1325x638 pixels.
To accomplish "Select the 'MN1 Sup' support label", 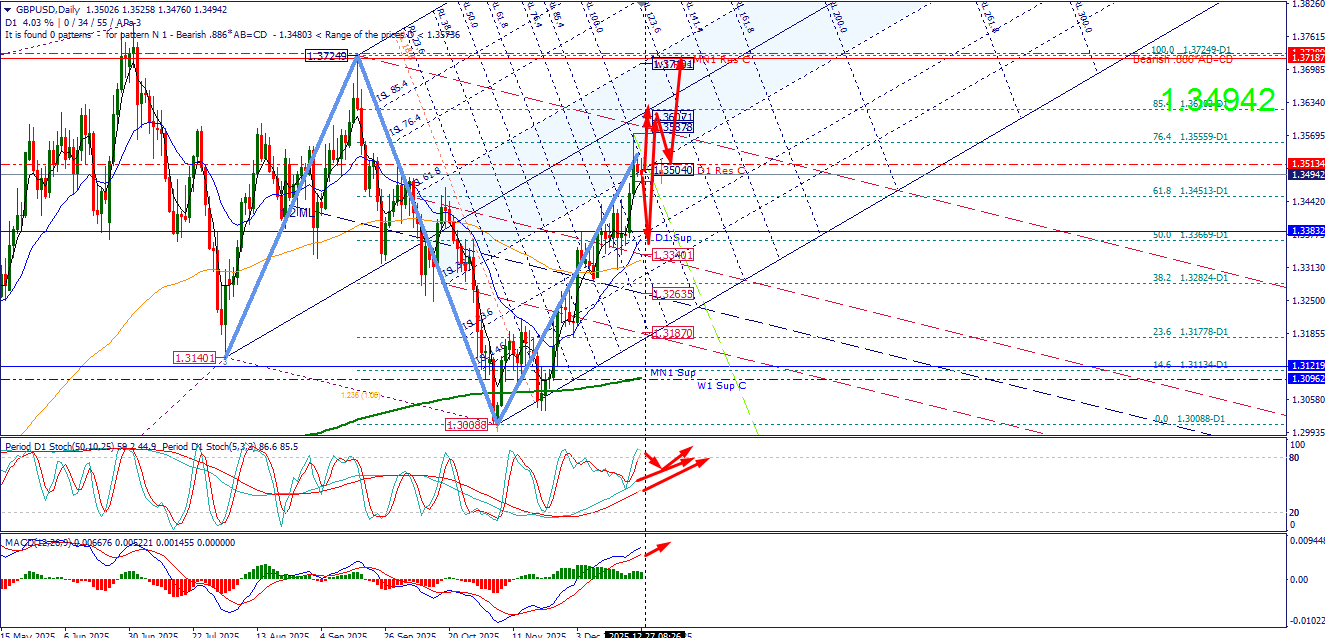I will 672,373.
